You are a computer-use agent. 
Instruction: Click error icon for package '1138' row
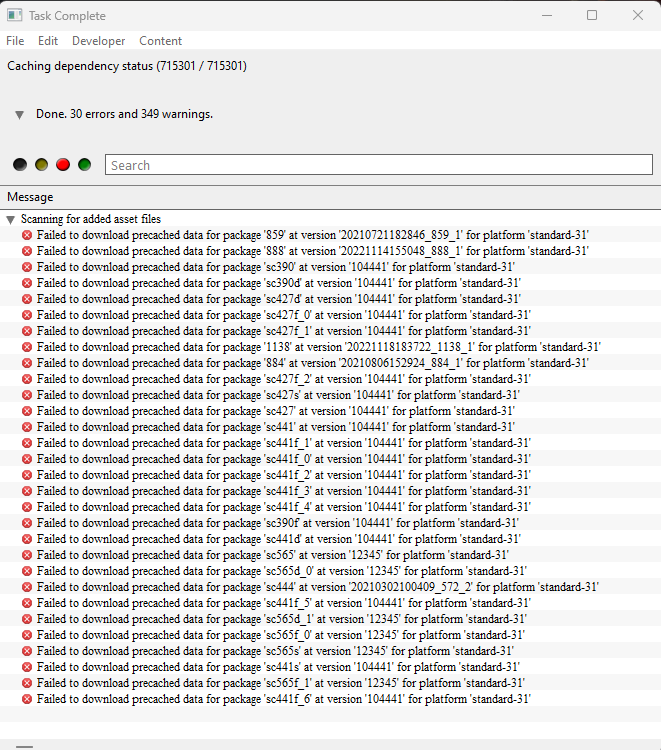[27, 347]
